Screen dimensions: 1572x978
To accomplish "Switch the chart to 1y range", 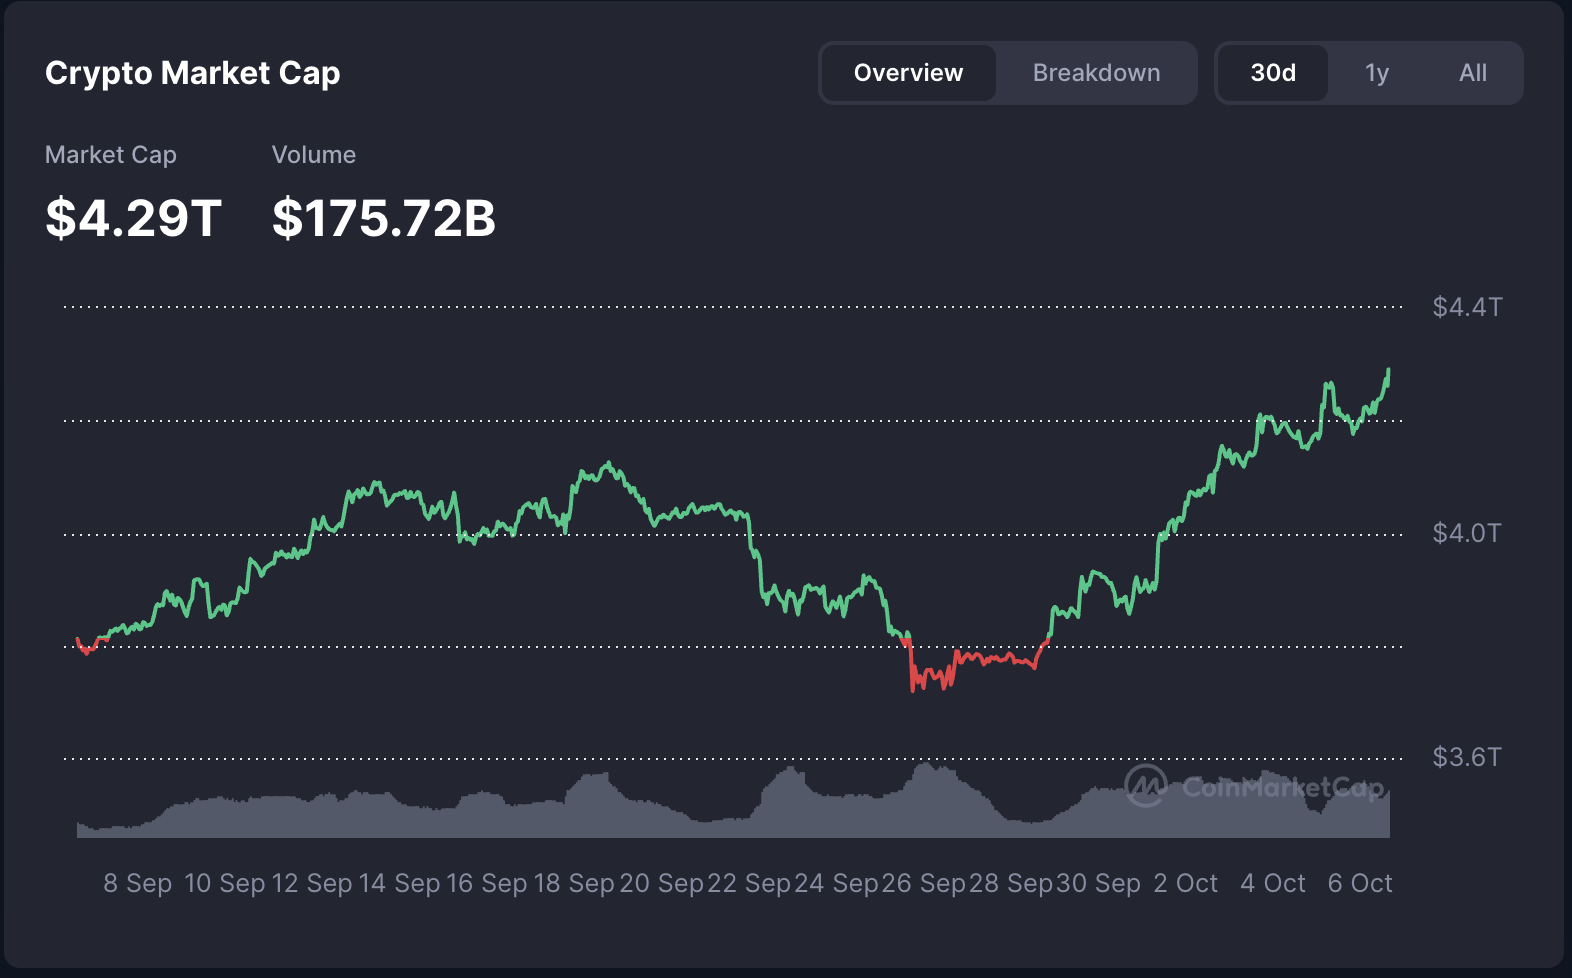I will tap(1377, 73).
